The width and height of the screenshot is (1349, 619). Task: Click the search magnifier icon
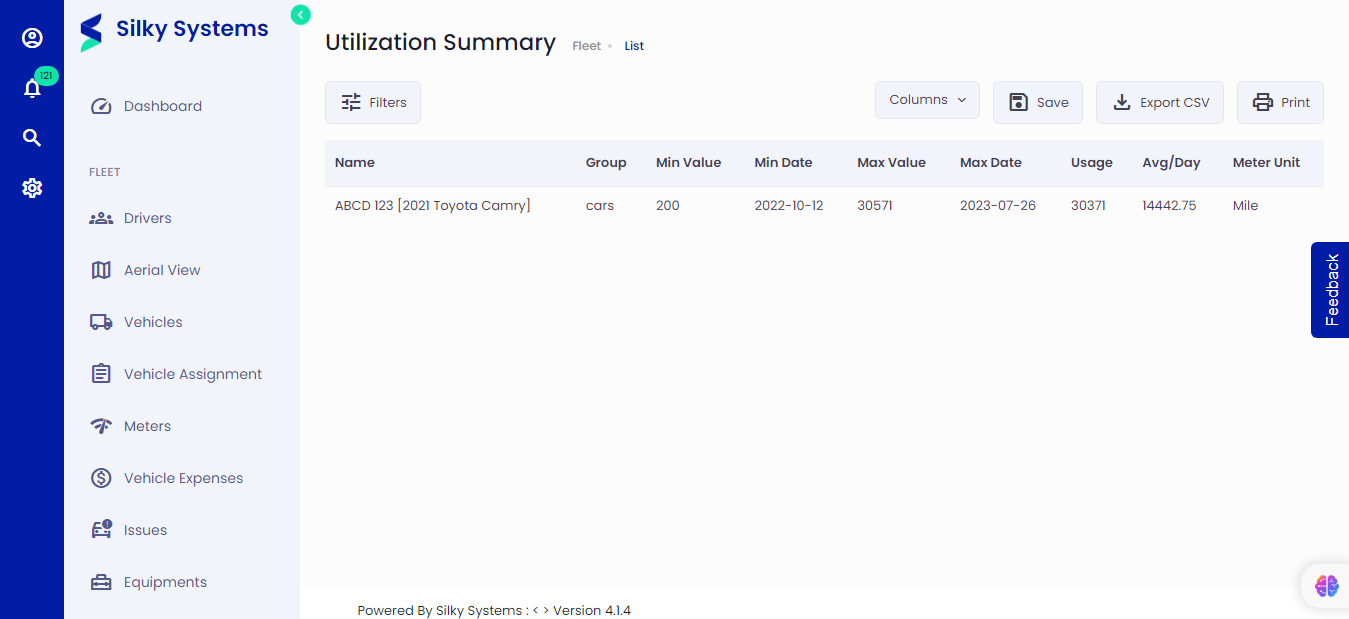32,138
